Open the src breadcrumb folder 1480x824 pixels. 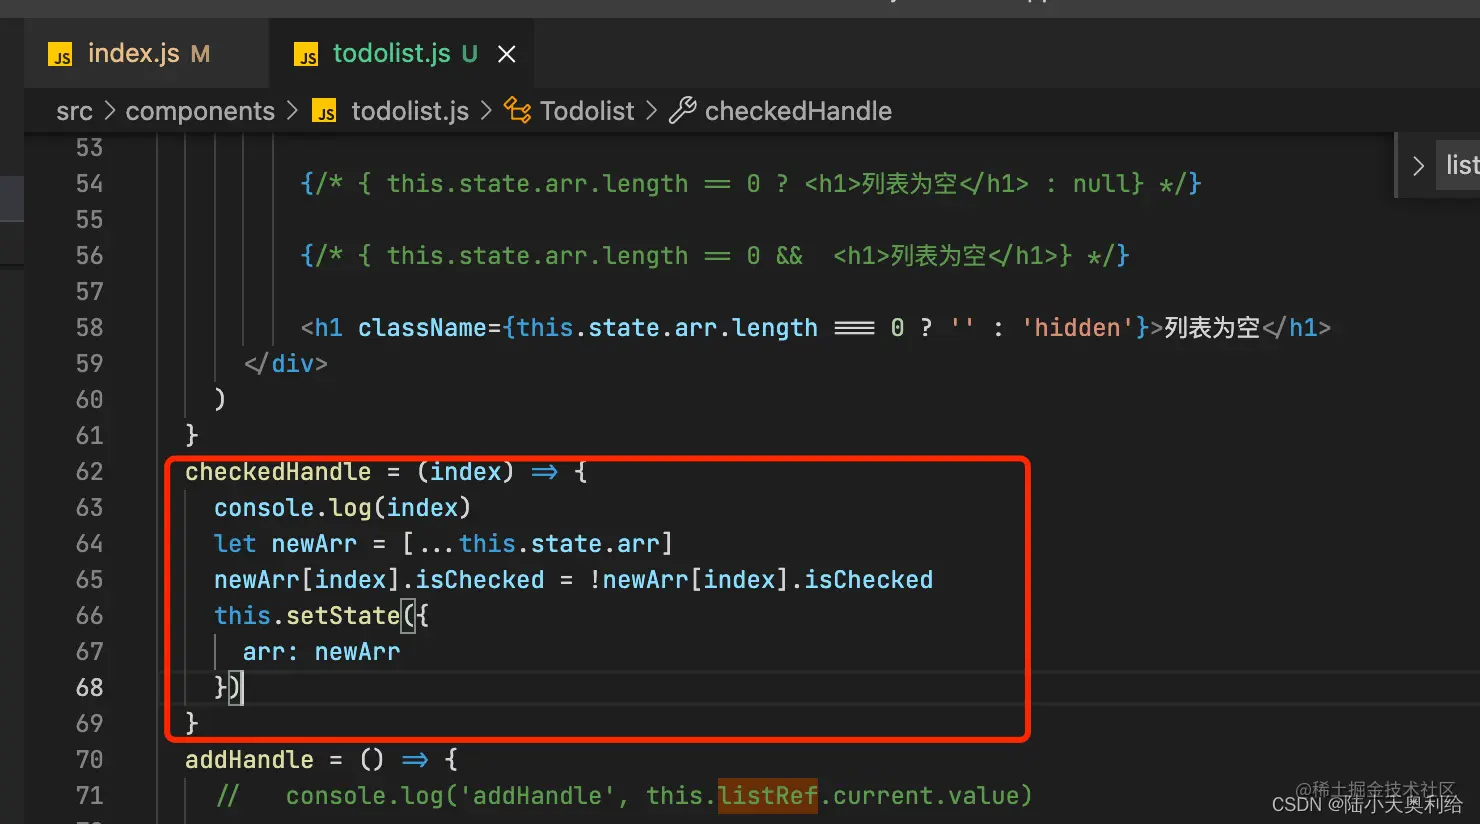74,111
